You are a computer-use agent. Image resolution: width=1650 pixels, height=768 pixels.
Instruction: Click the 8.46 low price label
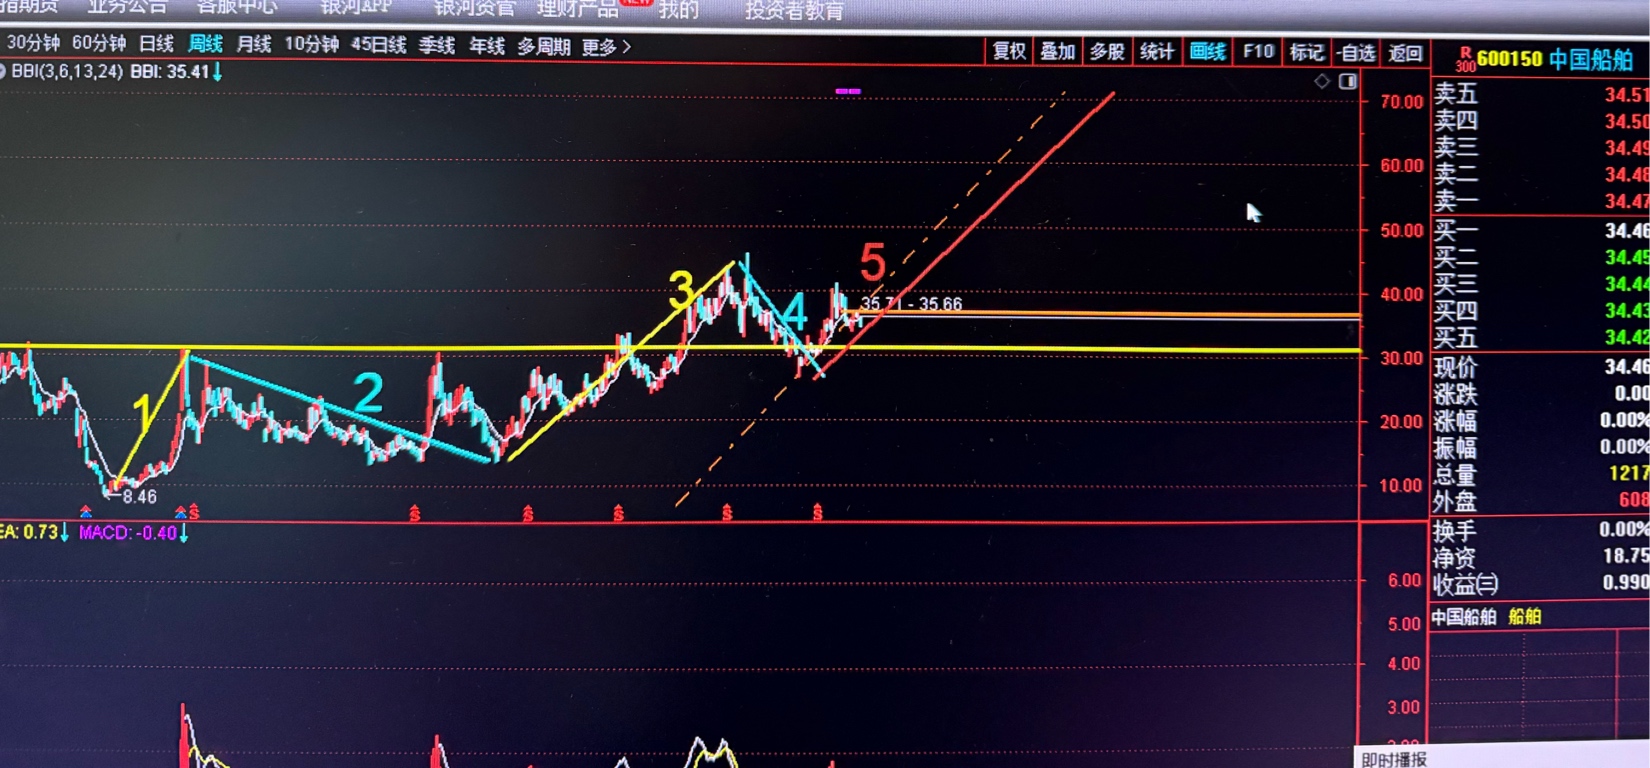(140, 497)
